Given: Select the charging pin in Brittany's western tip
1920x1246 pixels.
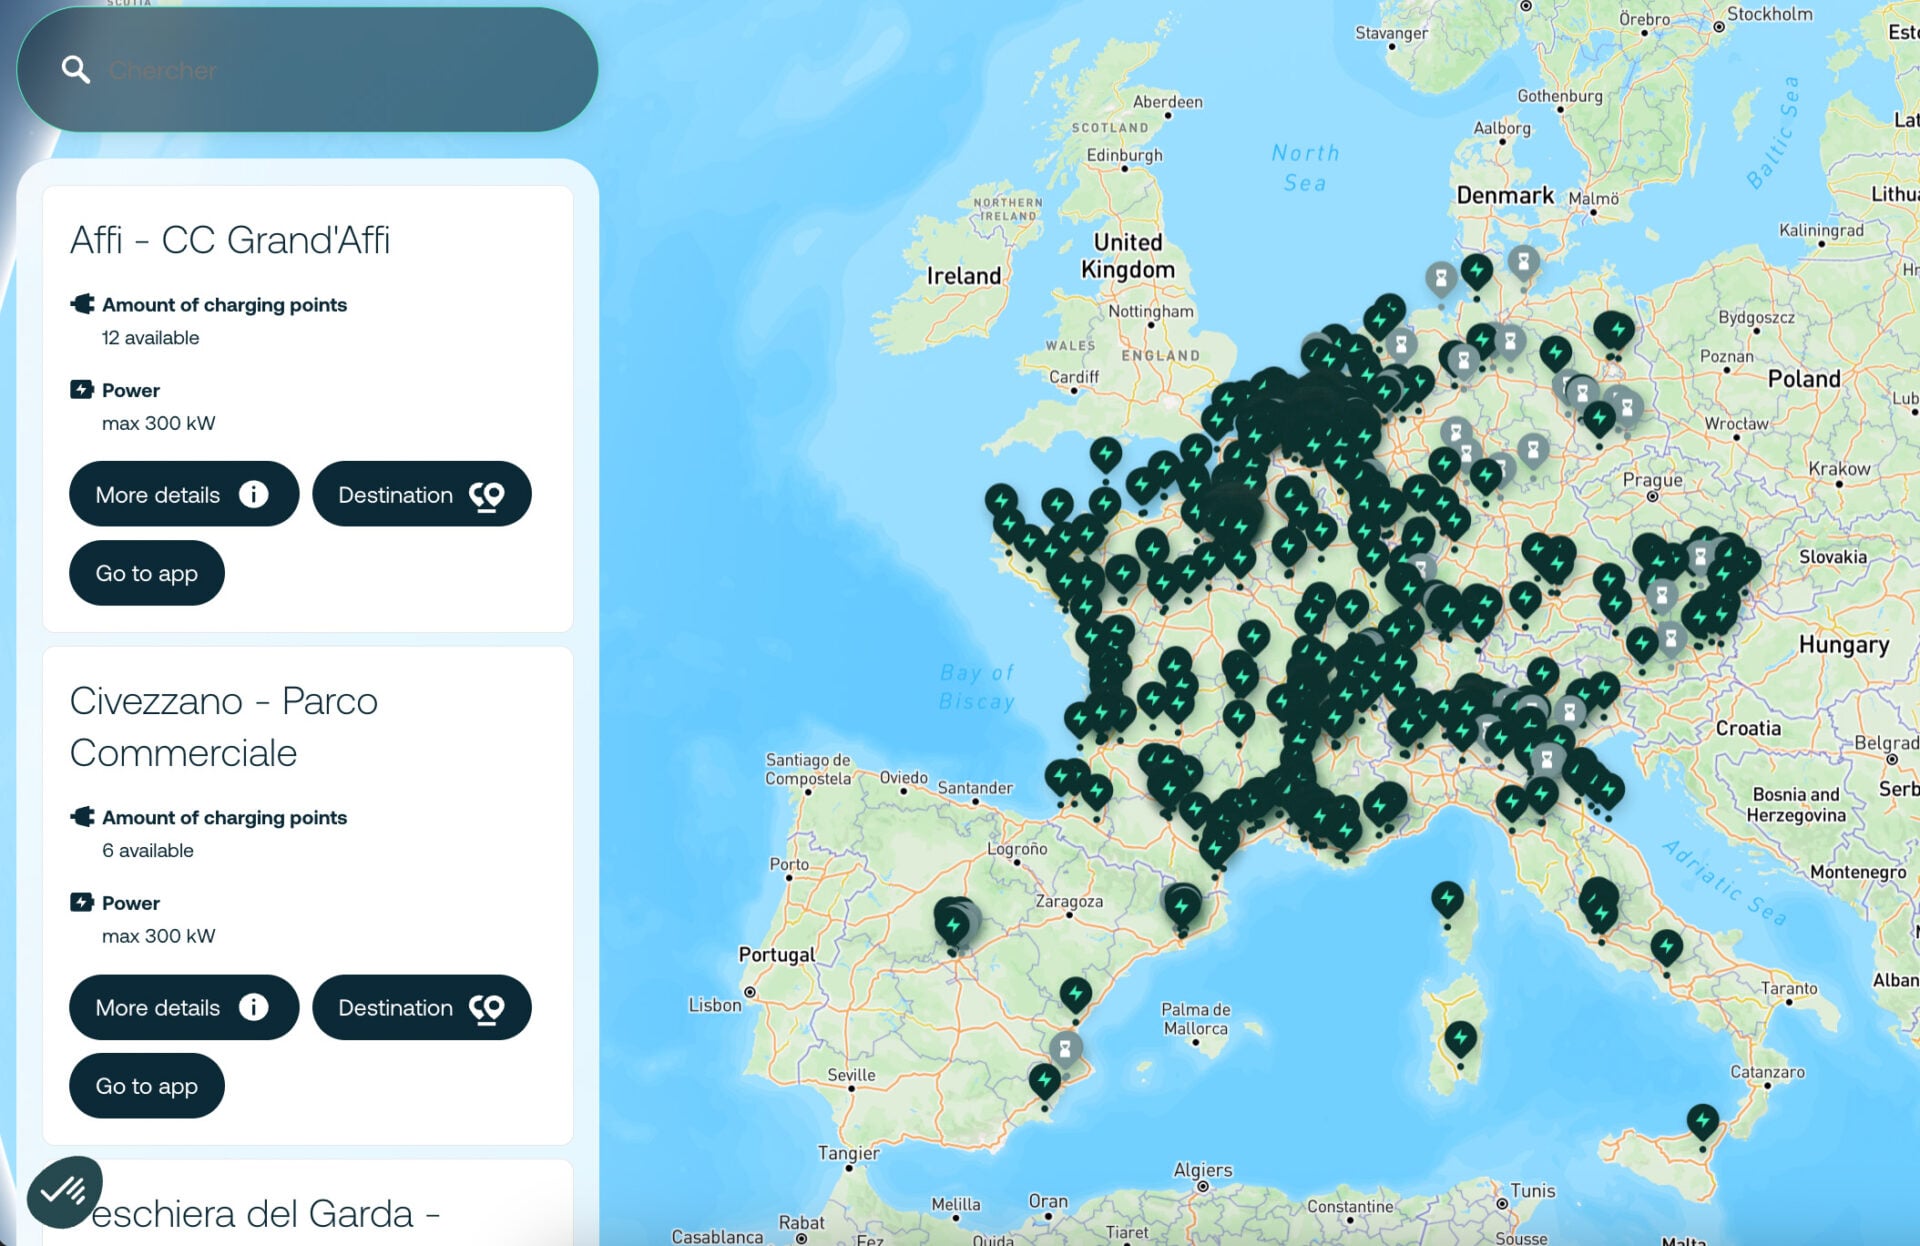Looking at the screenshot, I should [1001, 499].
